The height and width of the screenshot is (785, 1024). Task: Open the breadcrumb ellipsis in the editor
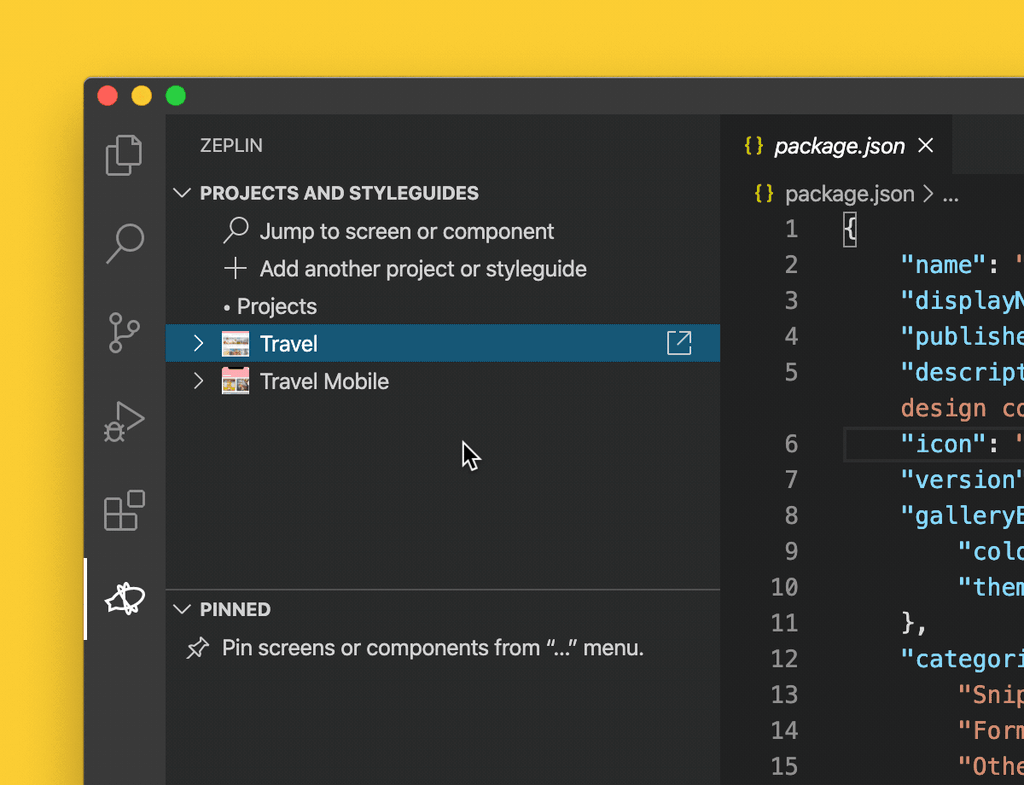click(x=948, y=194)
